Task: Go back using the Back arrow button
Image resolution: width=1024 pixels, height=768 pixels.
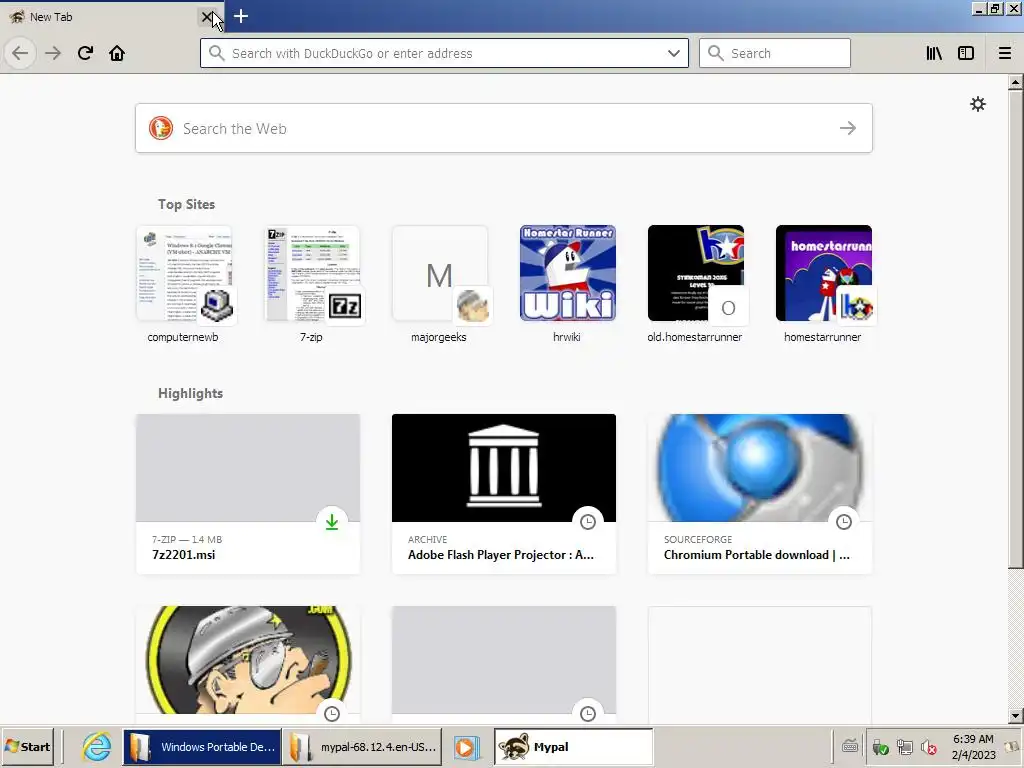Action: pos(20,53)
